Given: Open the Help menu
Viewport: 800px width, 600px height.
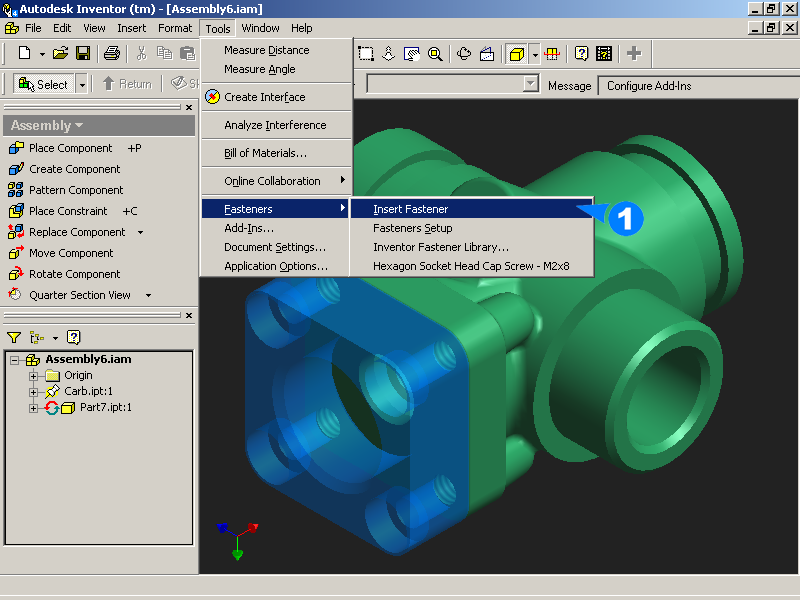Looking at the screenshot, I should tap(302, 28).
